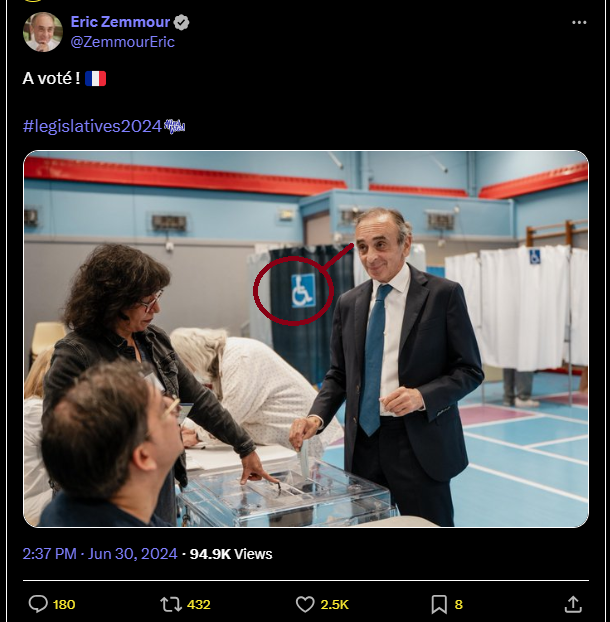Click the 432 reposts count
The width and height of the screenshot is (610, 622).
tap(199, 604)
